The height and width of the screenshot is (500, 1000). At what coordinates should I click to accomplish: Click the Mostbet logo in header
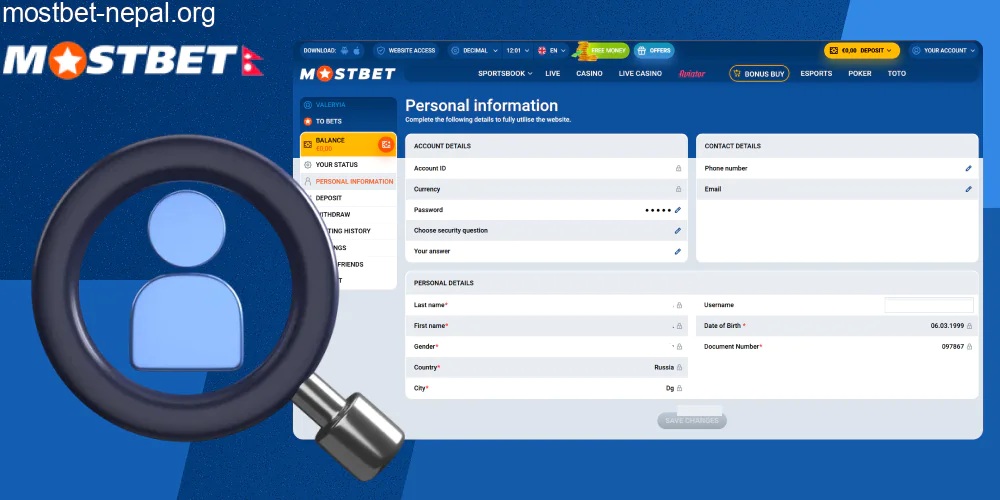tap(348, 74)
